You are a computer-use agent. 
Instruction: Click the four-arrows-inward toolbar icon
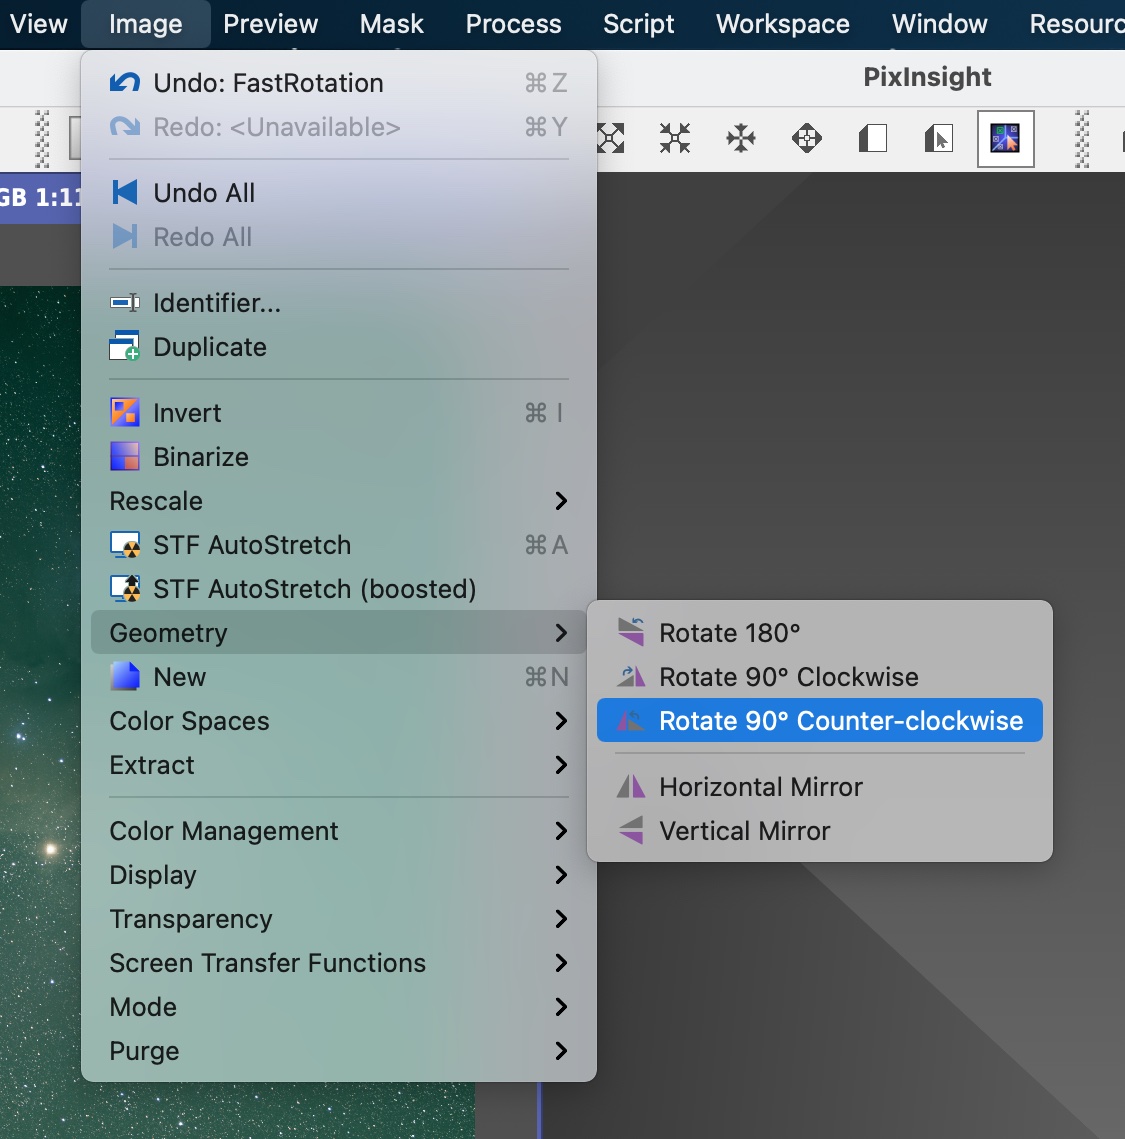(675, 138)
